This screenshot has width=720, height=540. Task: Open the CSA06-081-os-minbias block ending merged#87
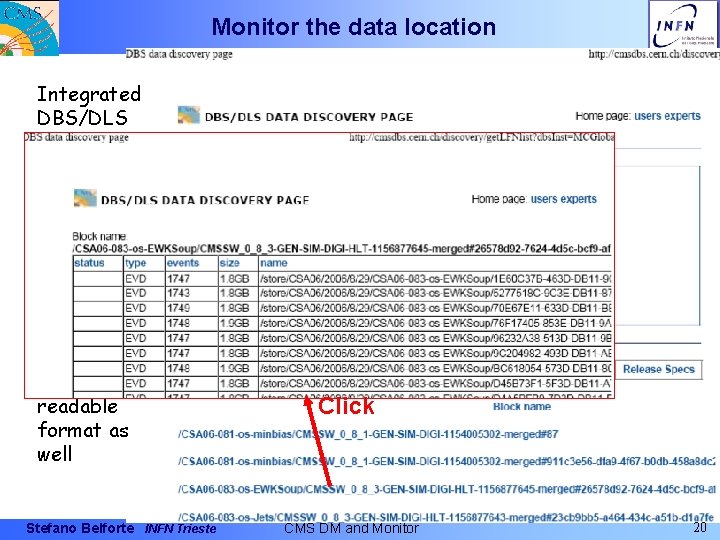click(368, 434)
